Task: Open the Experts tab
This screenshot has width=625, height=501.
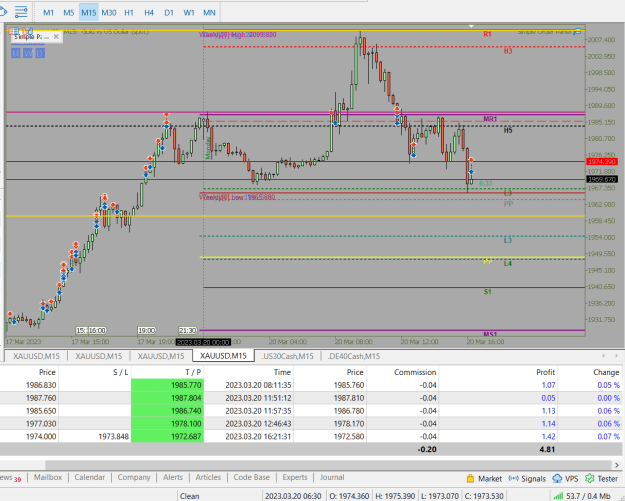Action: [x=295, y=477]
